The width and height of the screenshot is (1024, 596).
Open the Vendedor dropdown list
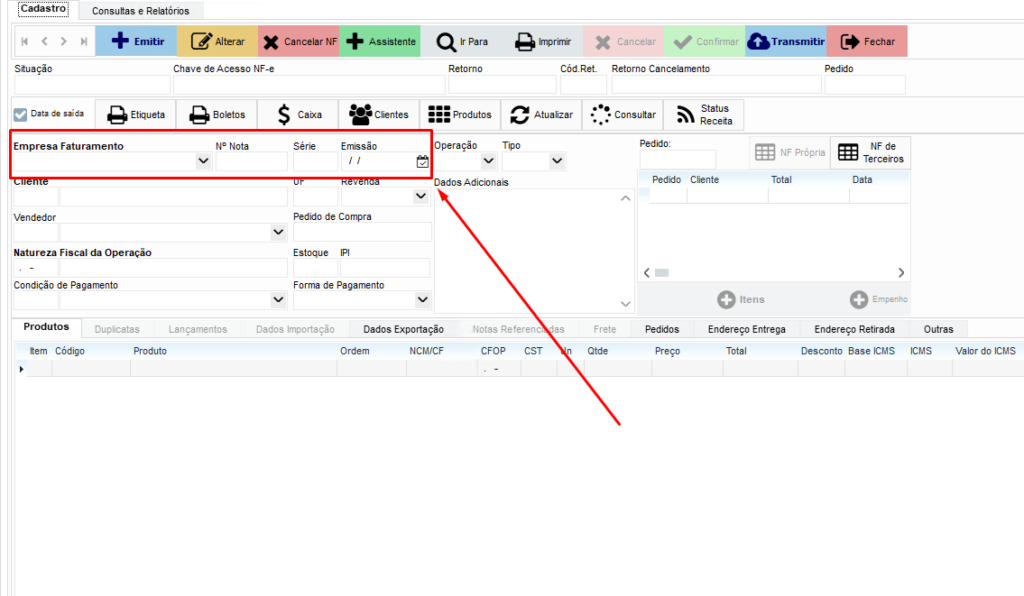pos(278,232)
